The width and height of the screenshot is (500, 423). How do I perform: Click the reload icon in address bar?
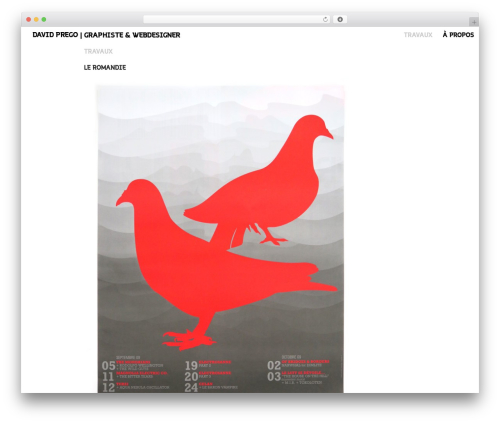pyautogui.click(x=325, y=20)
